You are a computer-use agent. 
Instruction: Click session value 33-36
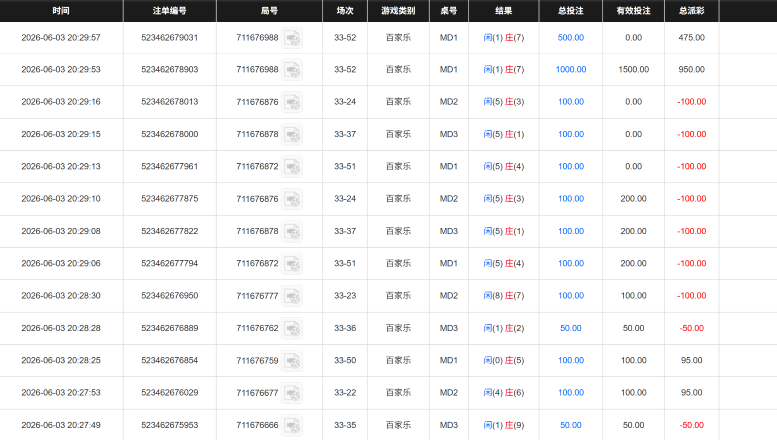click(x=345, y=328)
